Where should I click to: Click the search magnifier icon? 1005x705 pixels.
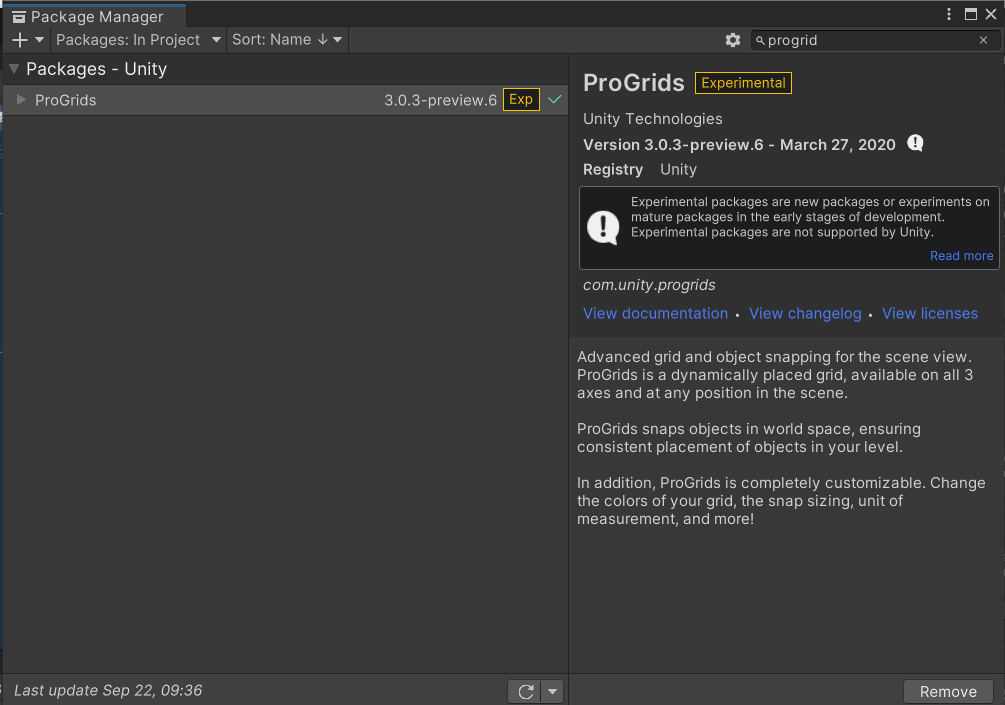pyautogui.click(x=760, y=41)
